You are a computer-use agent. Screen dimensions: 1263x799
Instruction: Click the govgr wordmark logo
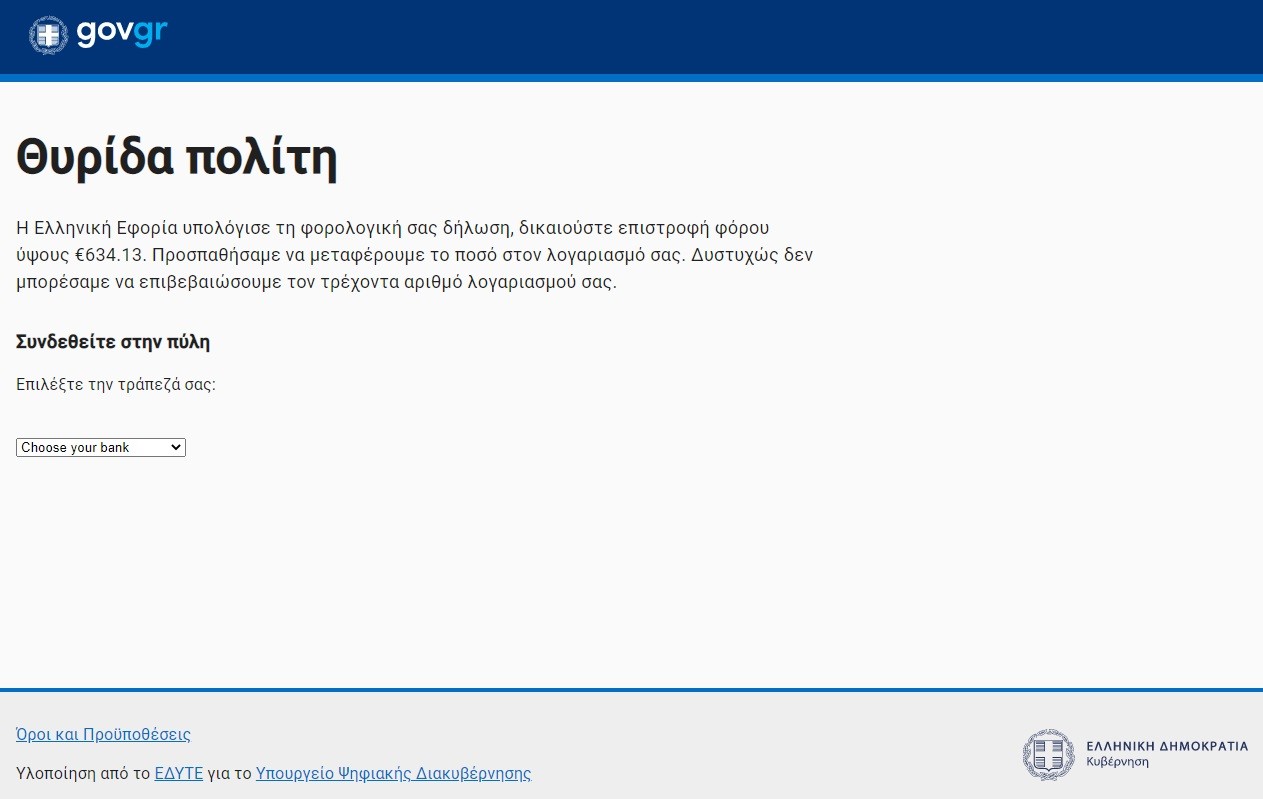point(121,34)
